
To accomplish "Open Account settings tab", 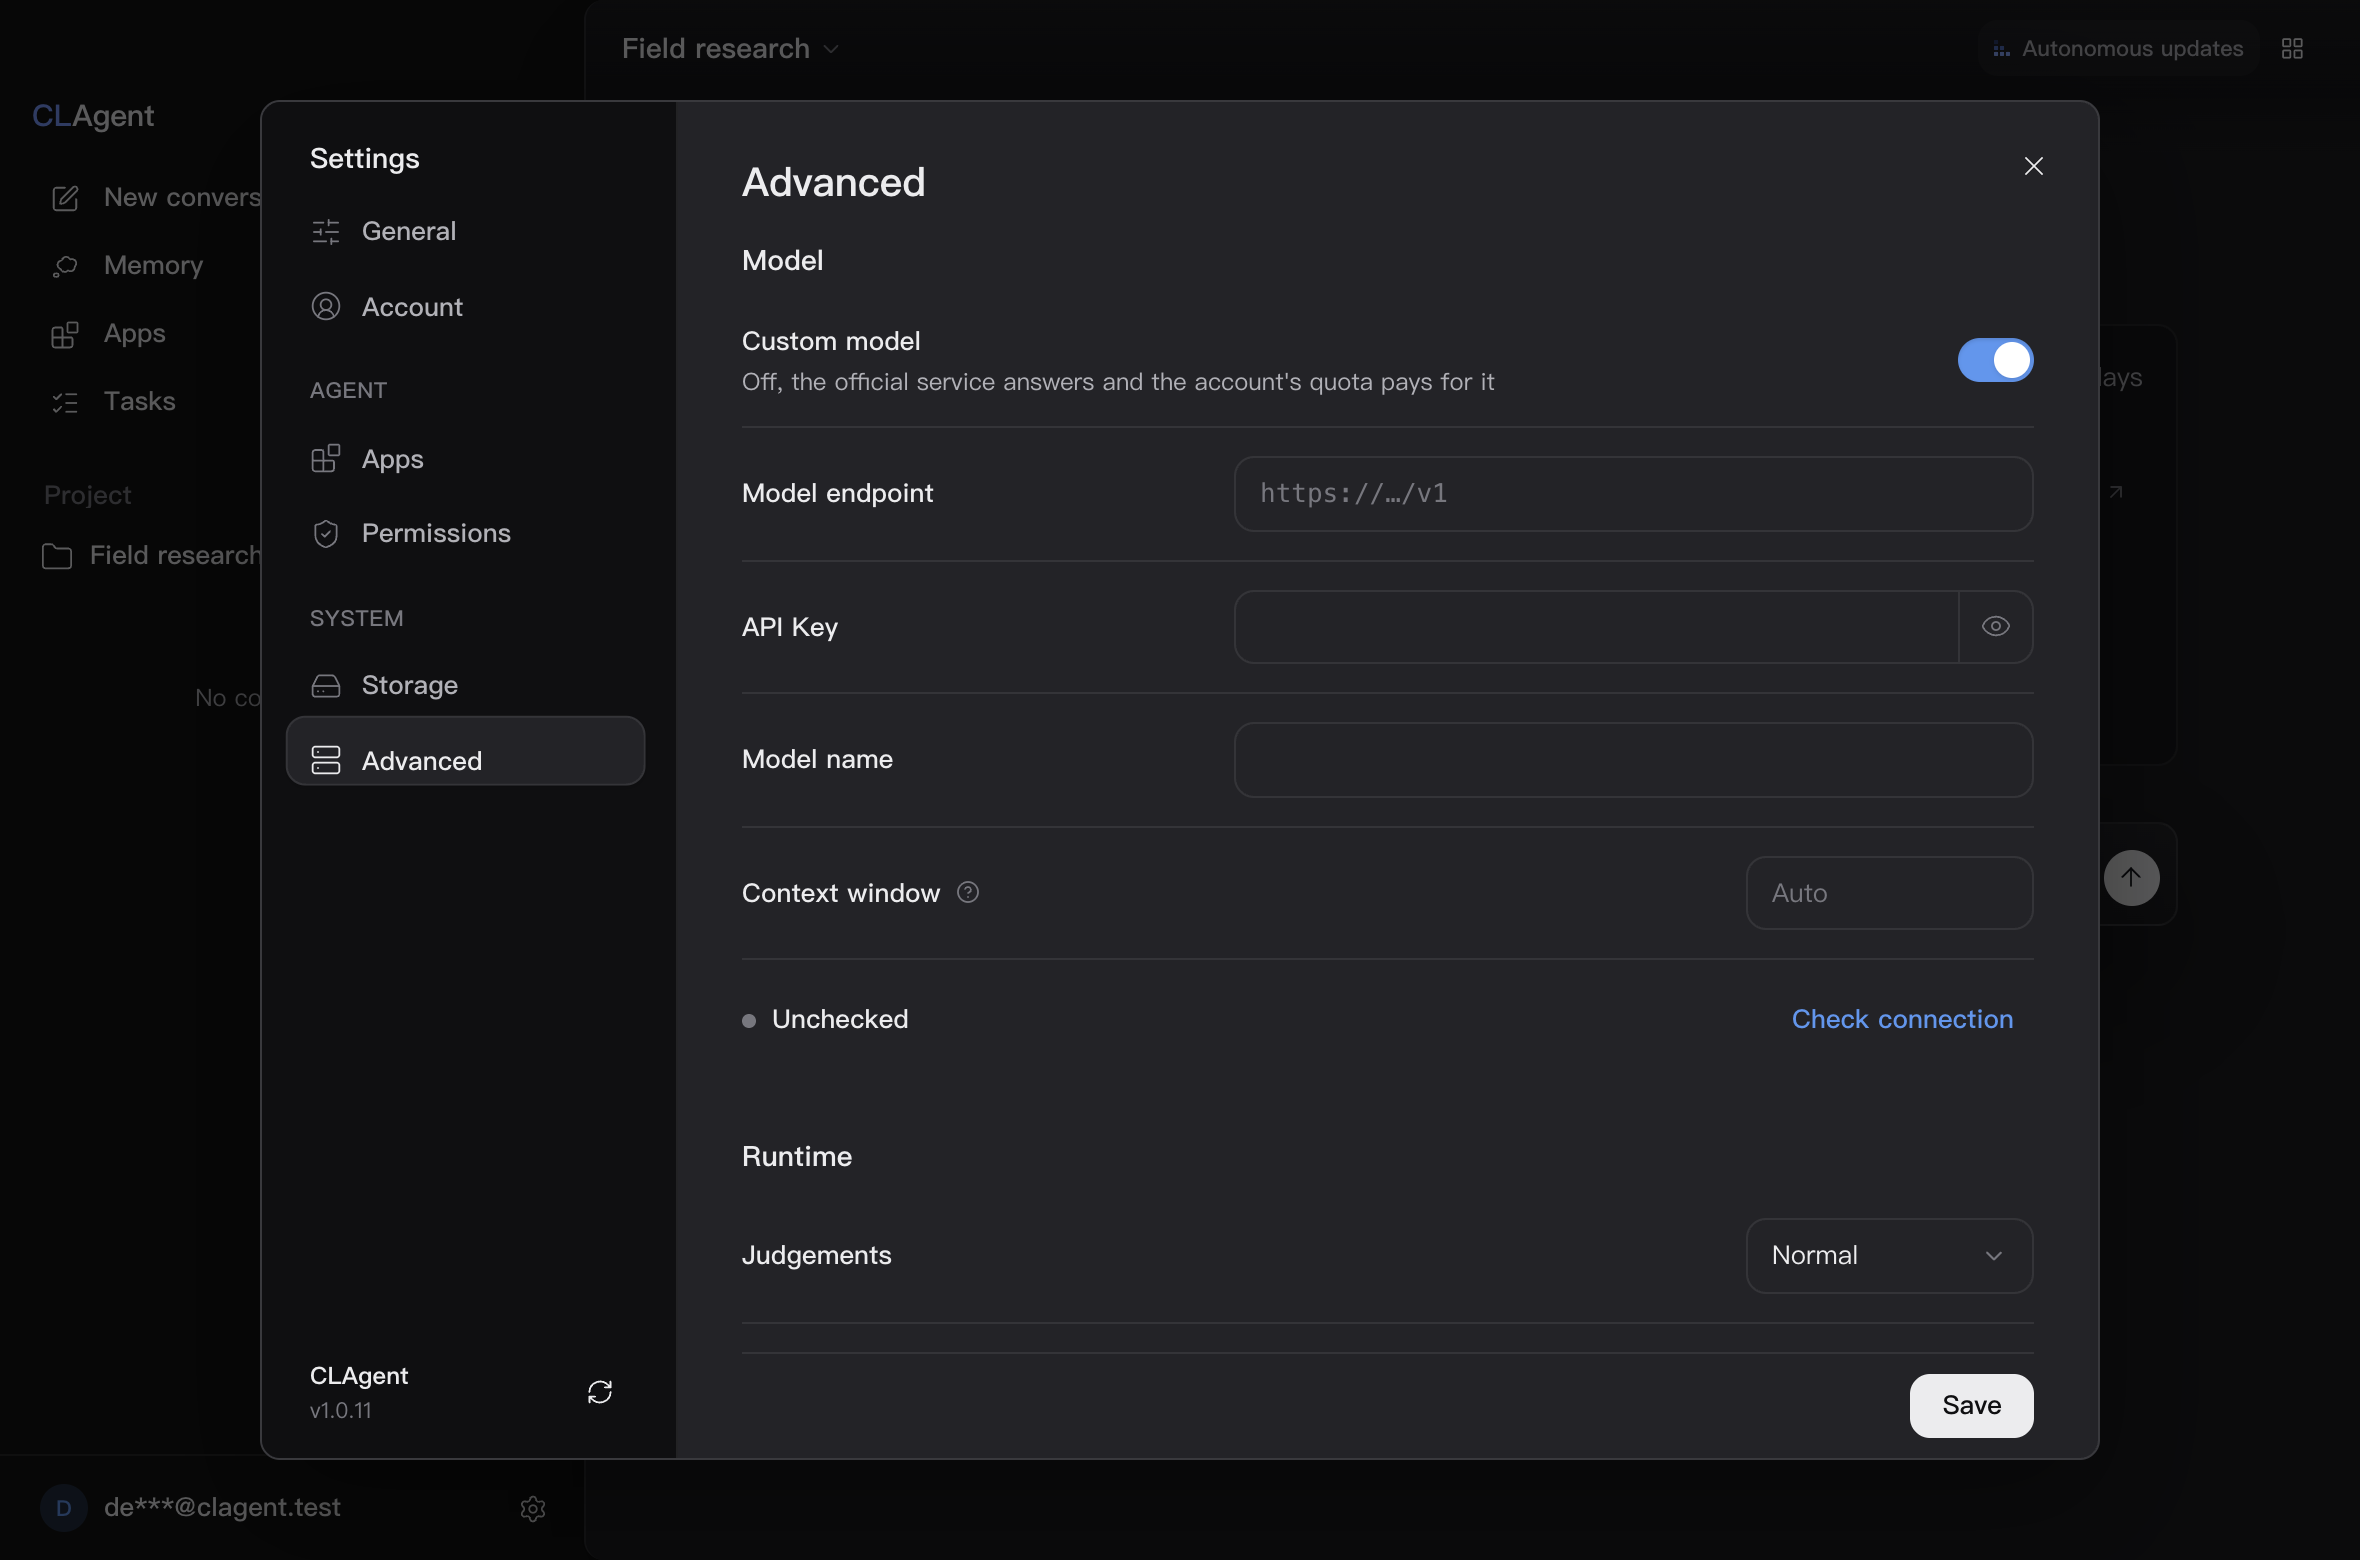I will click(x=465, y=307).
